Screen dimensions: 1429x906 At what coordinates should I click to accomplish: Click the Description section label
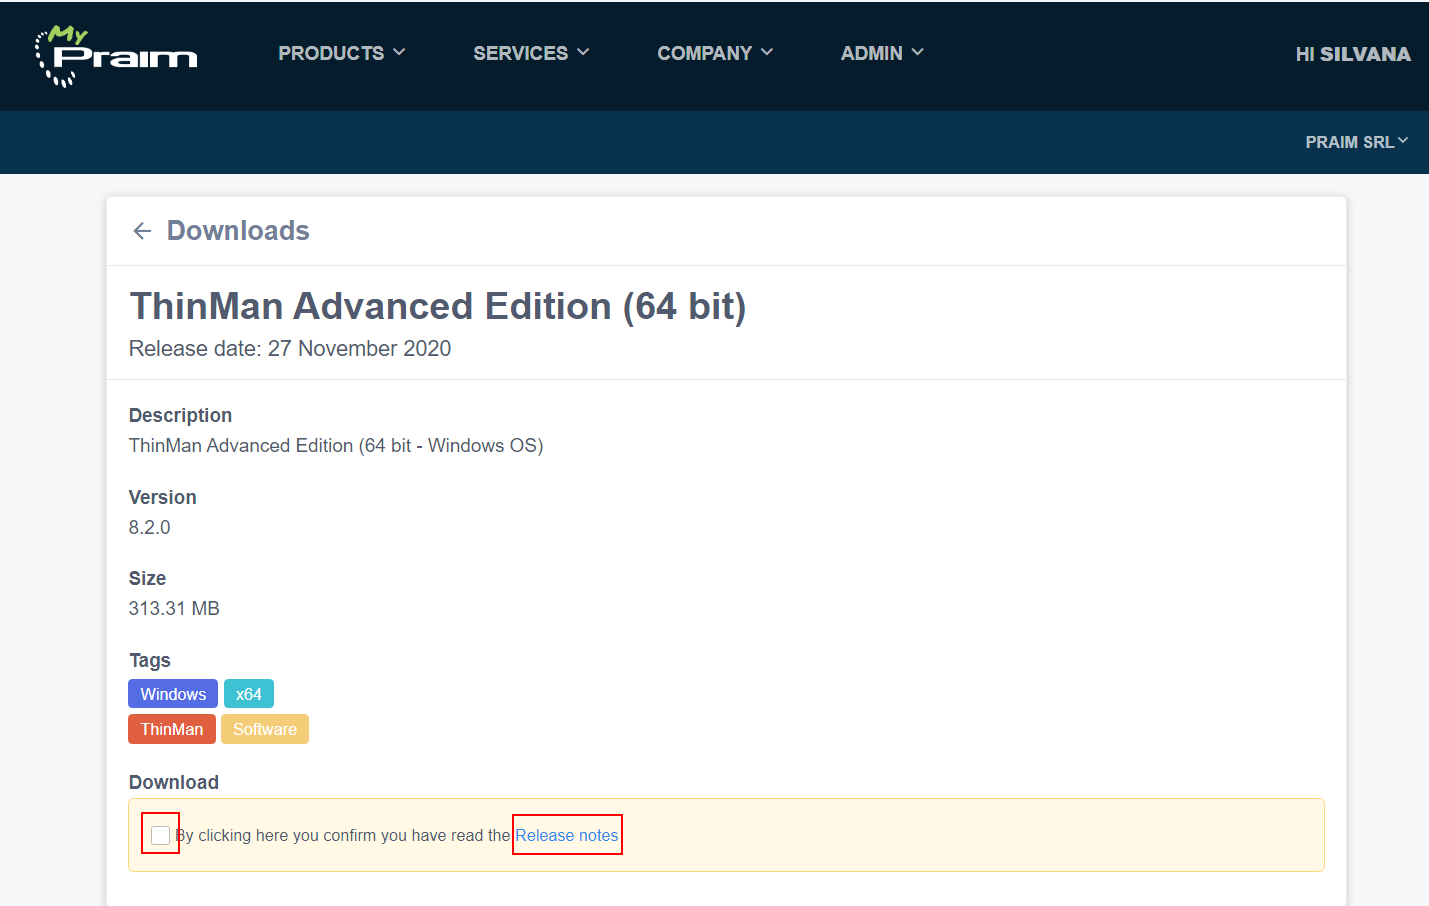click(x=181, y=415)
